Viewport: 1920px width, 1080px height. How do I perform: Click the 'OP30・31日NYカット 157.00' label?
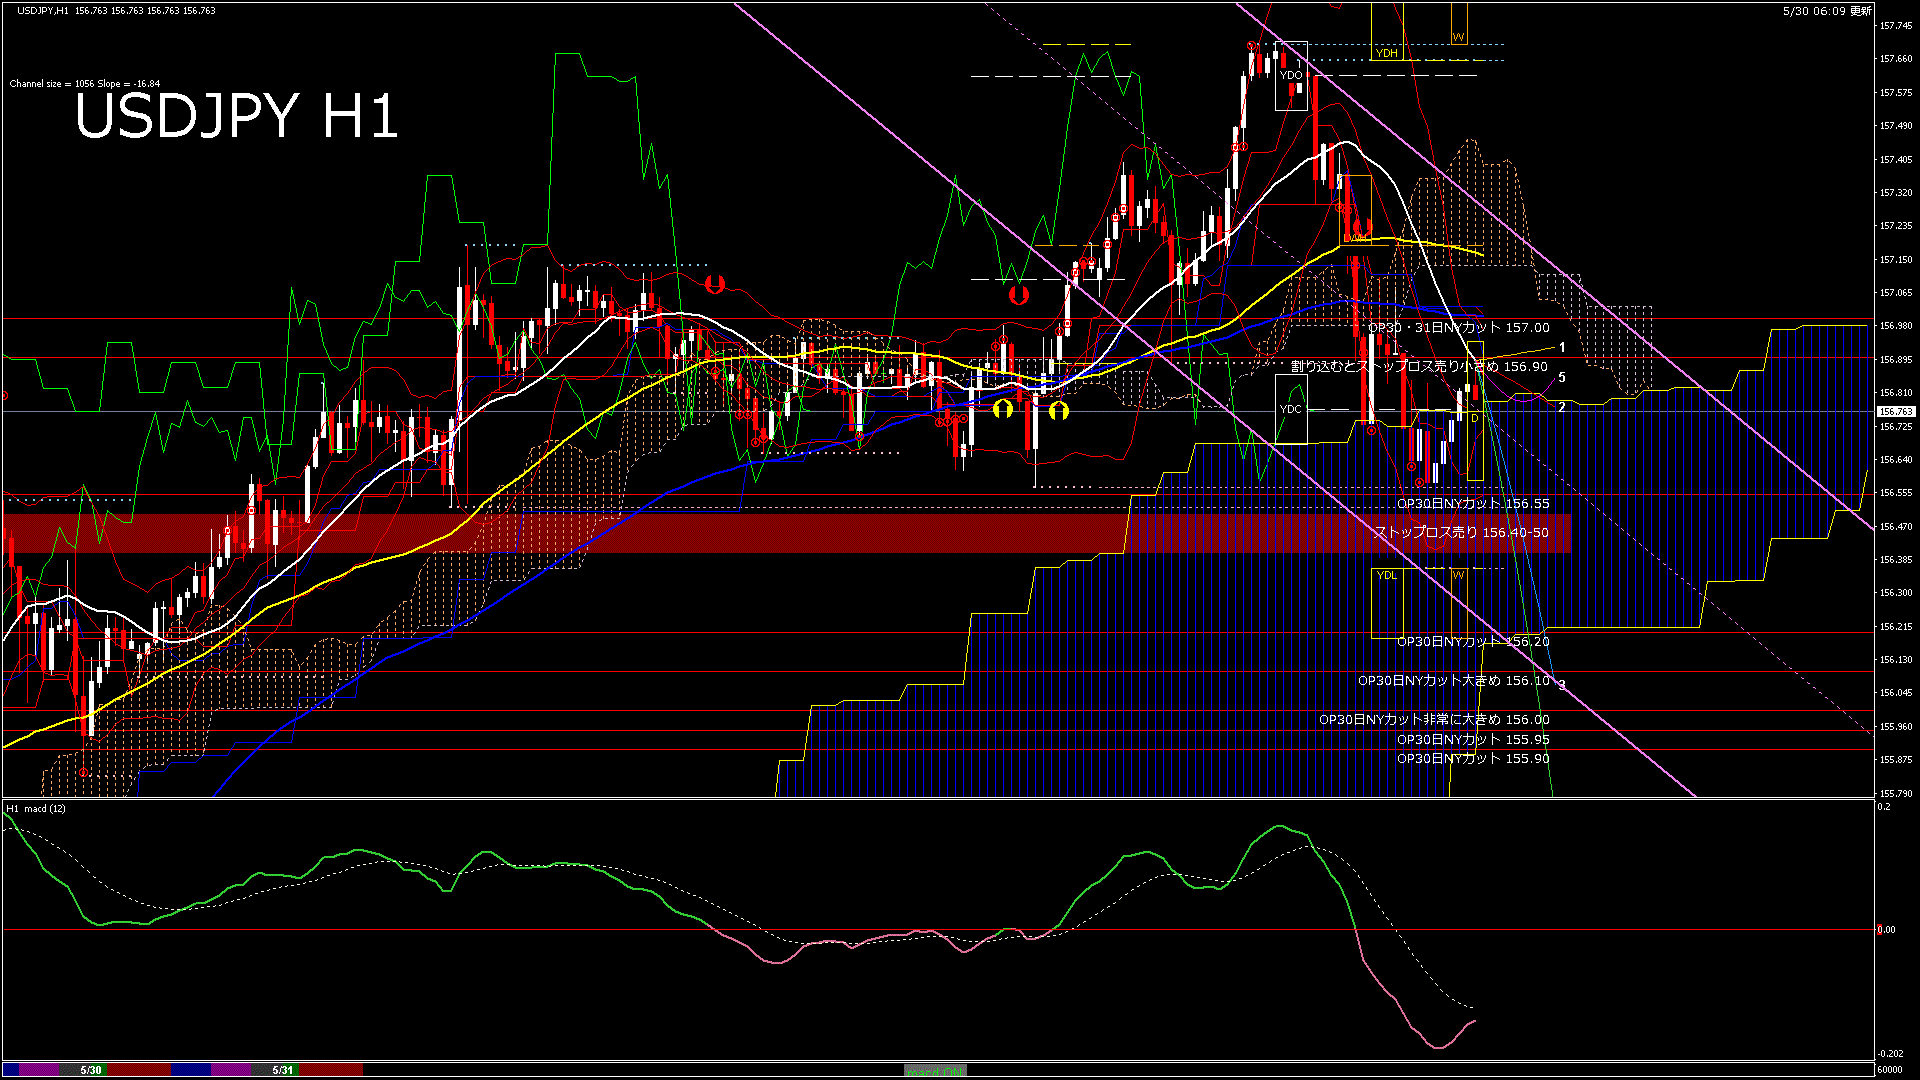pos(1458,328)
